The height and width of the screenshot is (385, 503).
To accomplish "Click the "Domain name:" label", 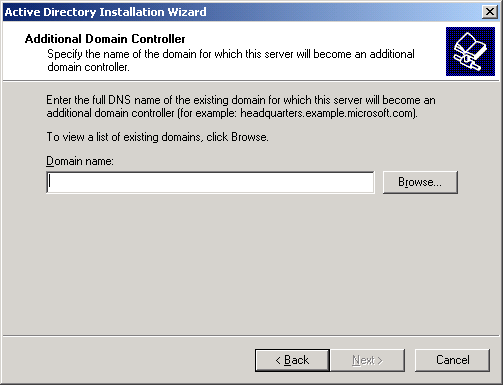I will click(x=80, y=161).
